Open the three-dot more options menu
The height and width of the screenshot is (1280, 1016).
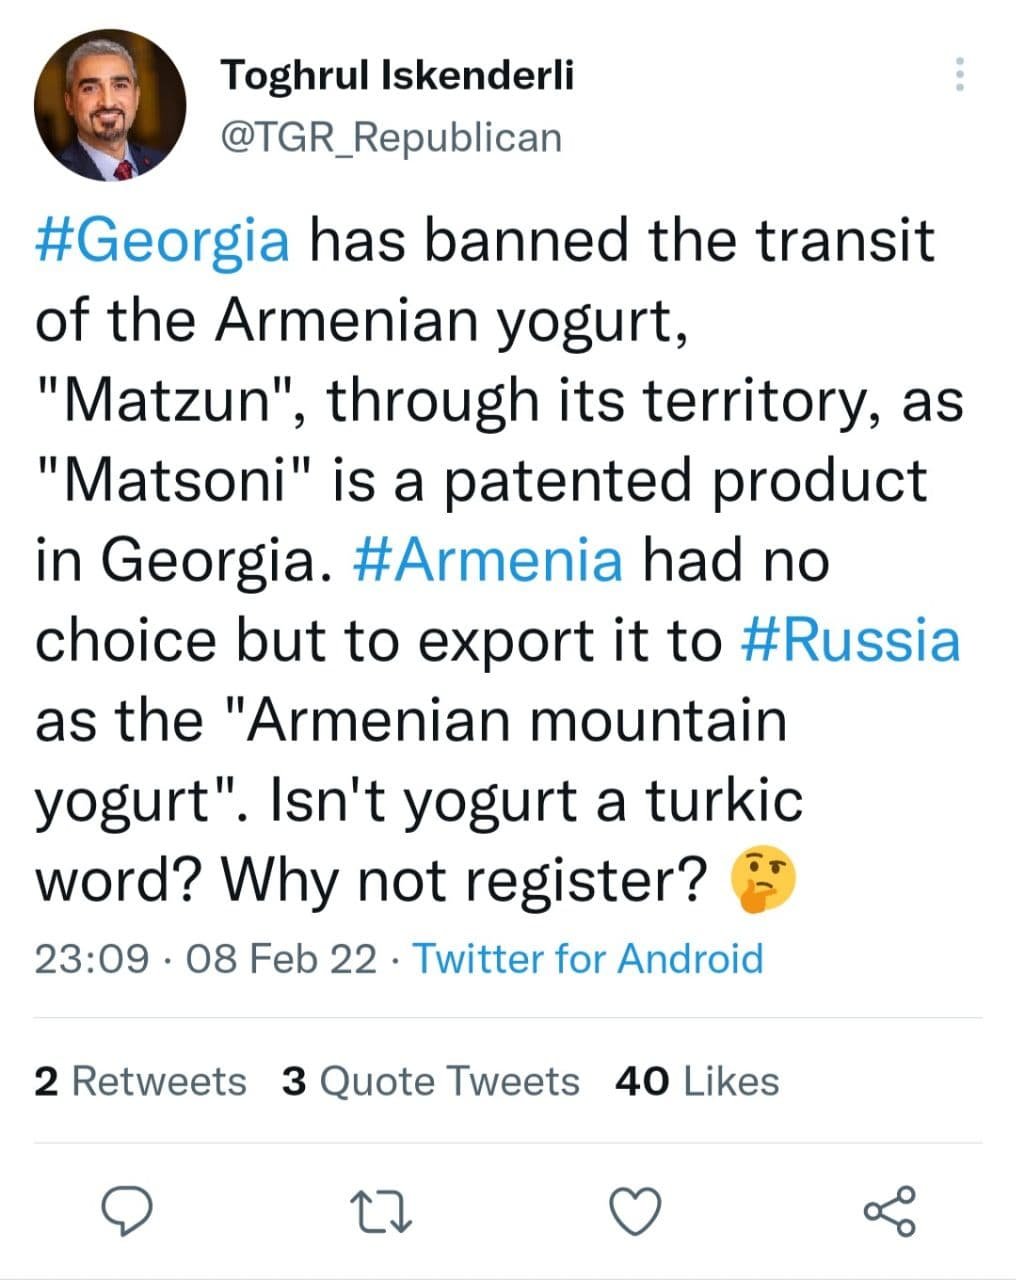point(959,75)
